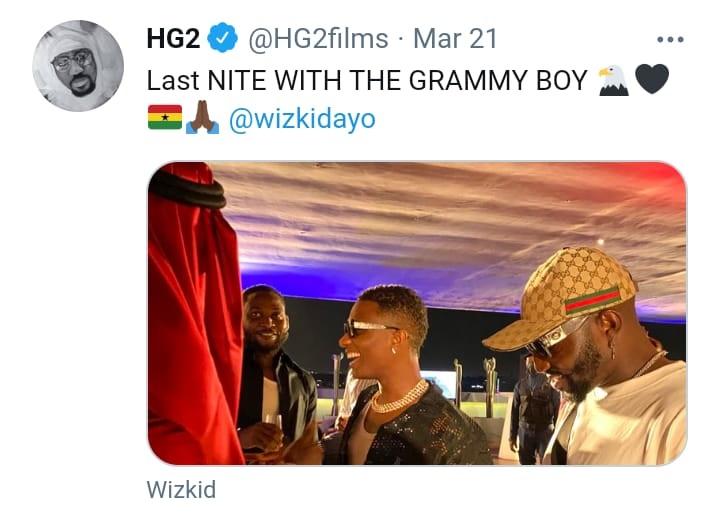Open the tweet's more options menu

(669, 40)
